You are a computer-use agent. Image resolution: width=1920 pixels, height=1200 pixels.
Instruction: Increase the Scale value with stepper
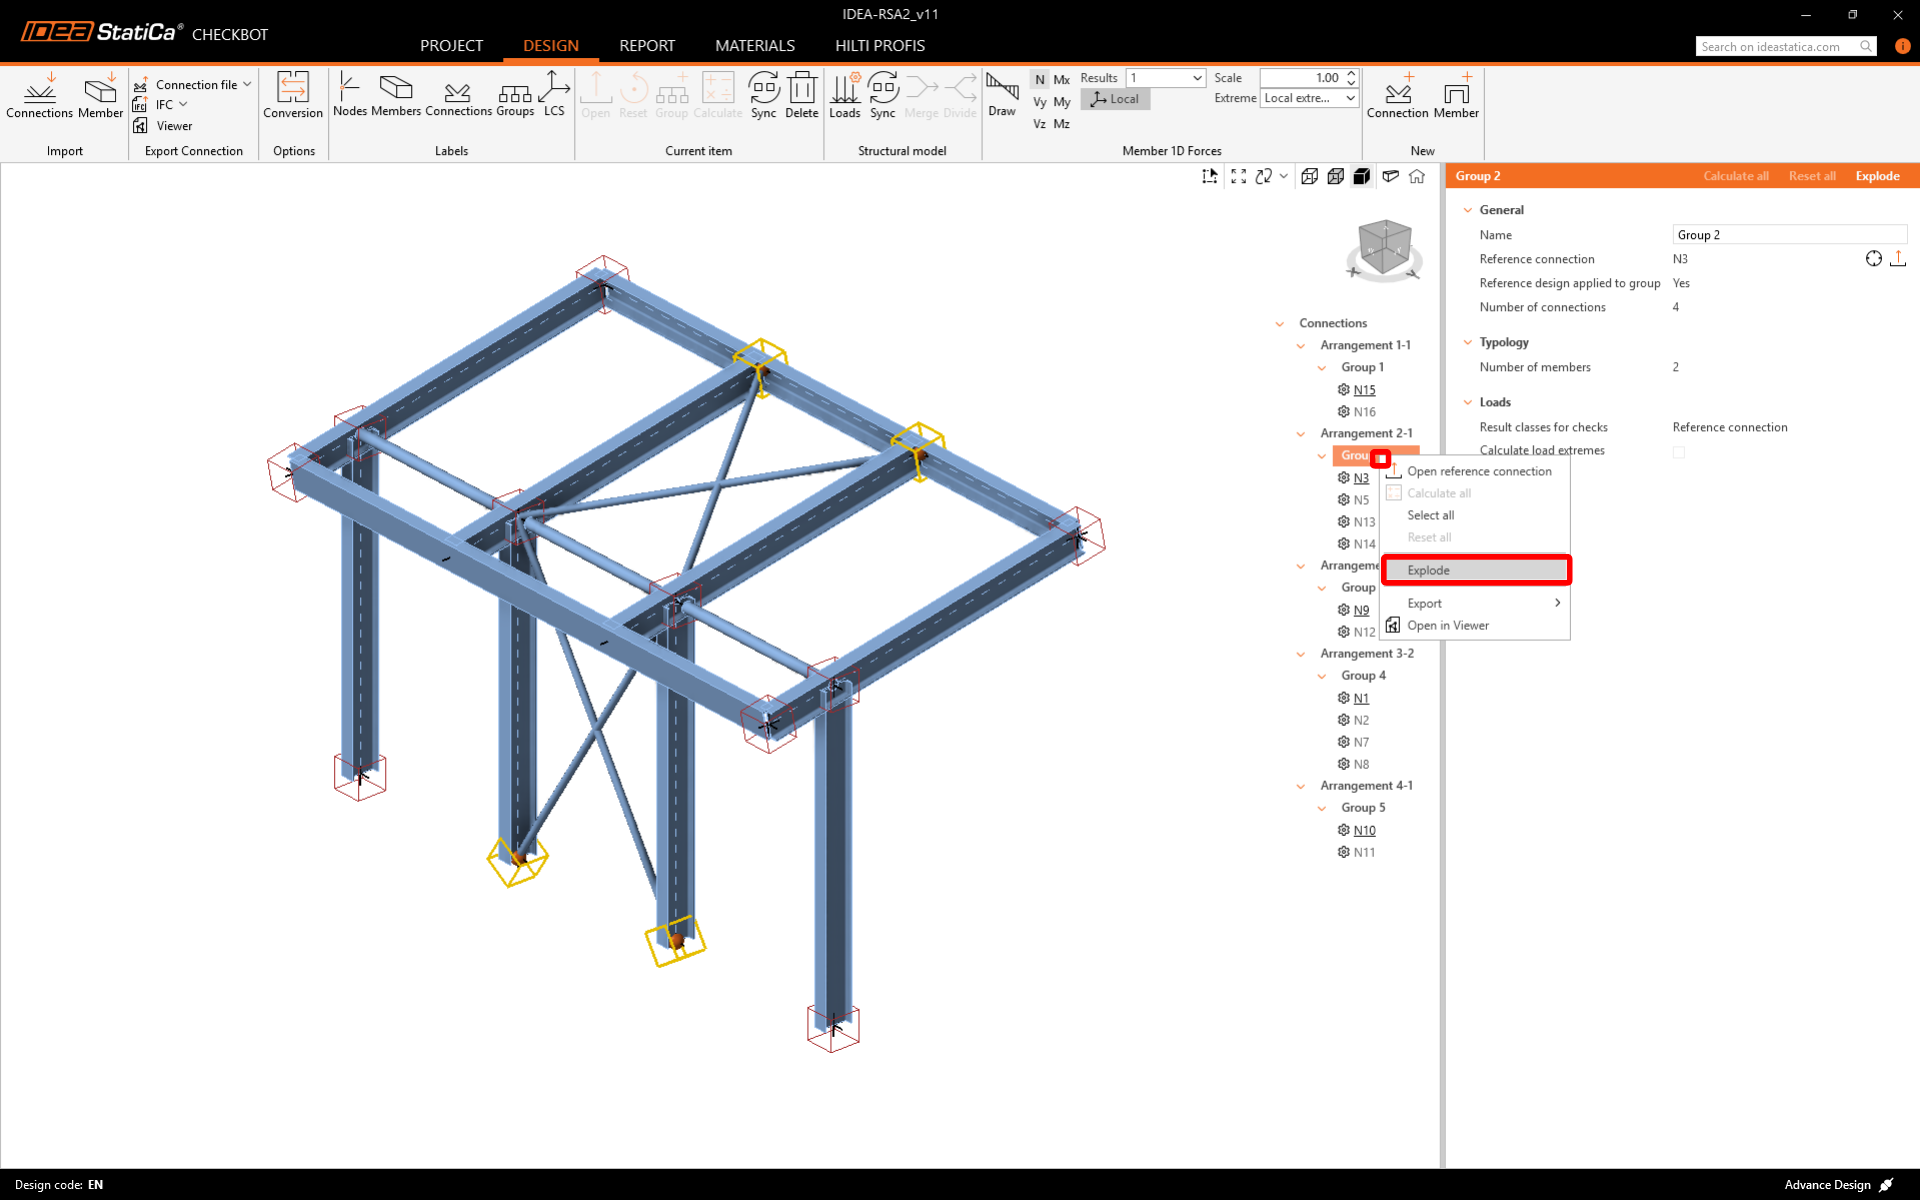pyautogui.click(x=1351, y=73)
